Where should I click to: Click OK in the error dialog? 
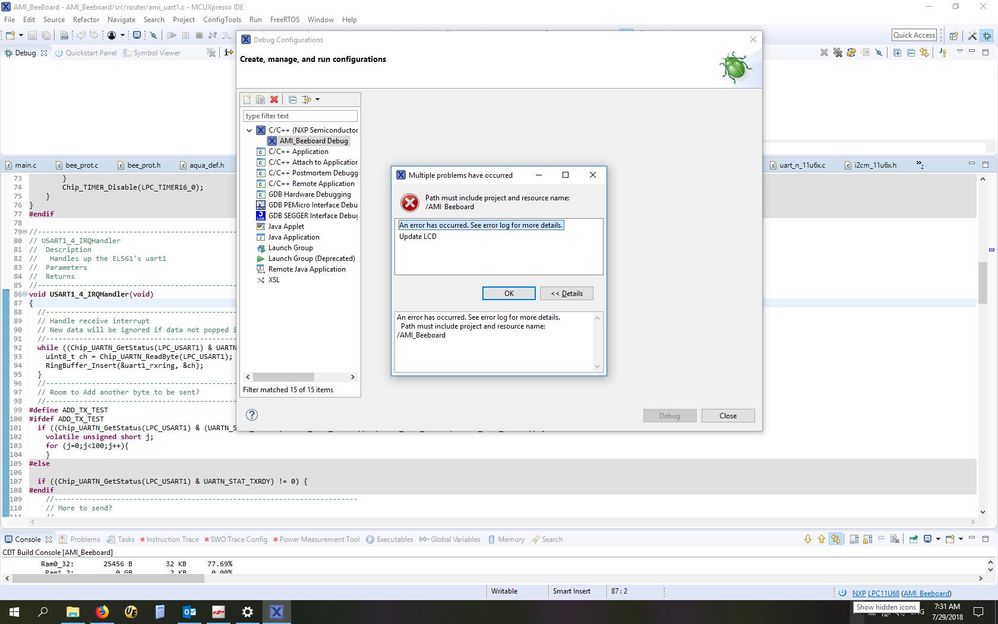(x=509, y=293)
